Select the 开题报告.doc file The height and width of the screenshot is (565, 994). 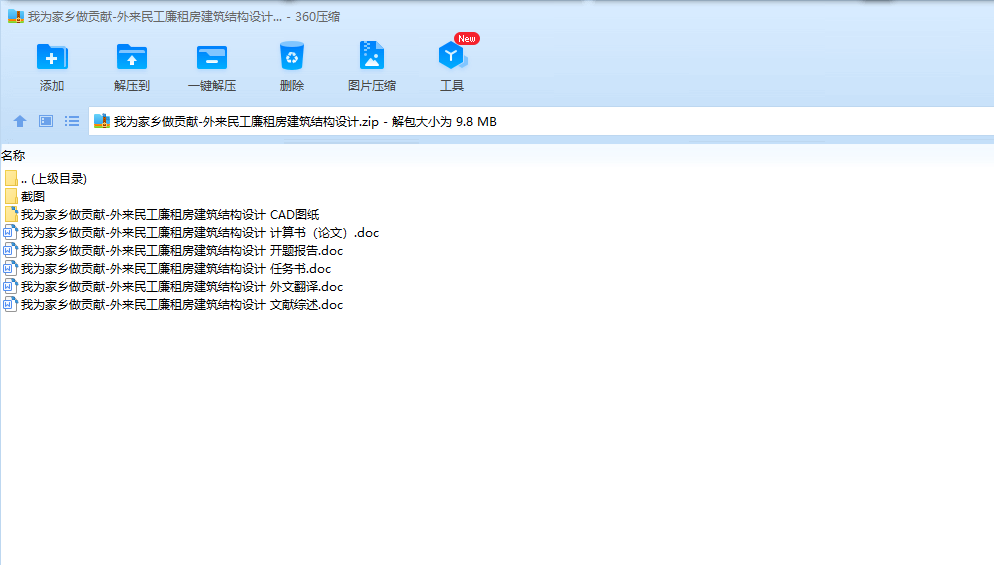coord(173,250)
